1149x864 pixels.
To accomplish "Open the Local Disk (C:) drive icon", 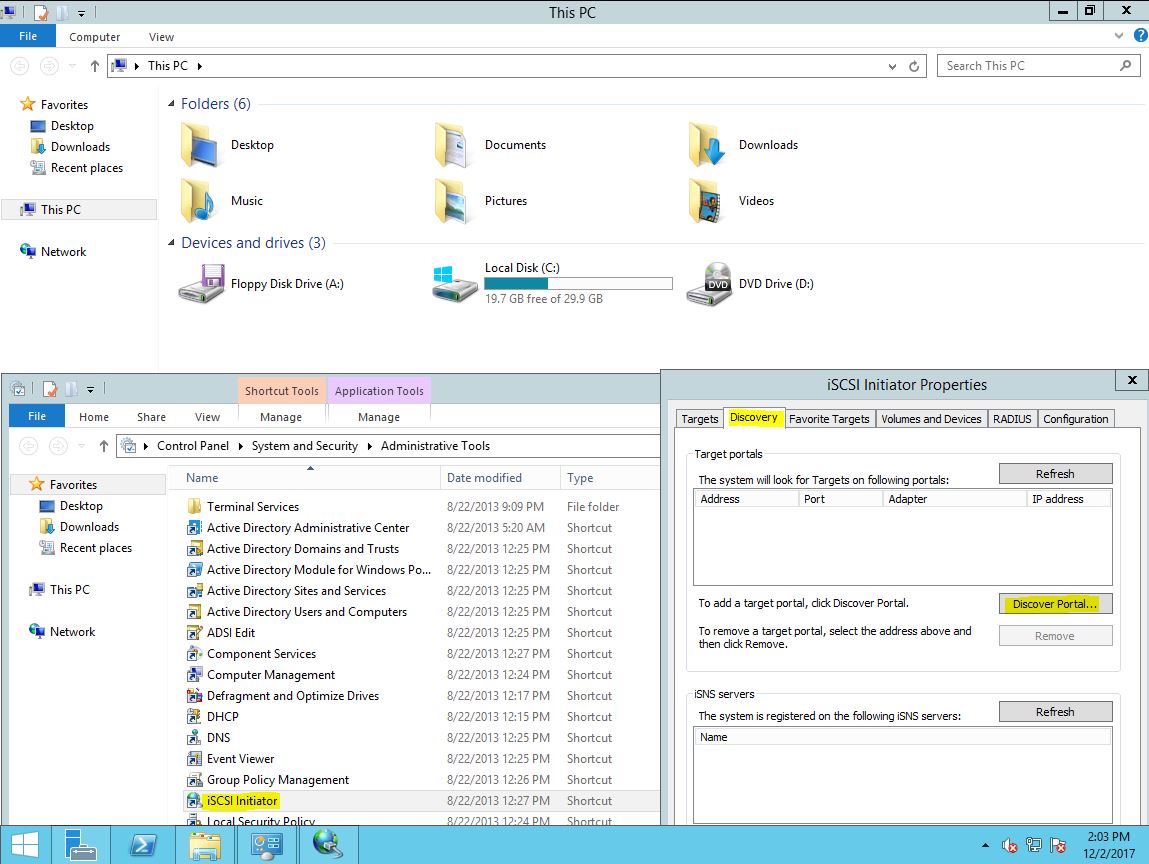I will click(456, 283).
